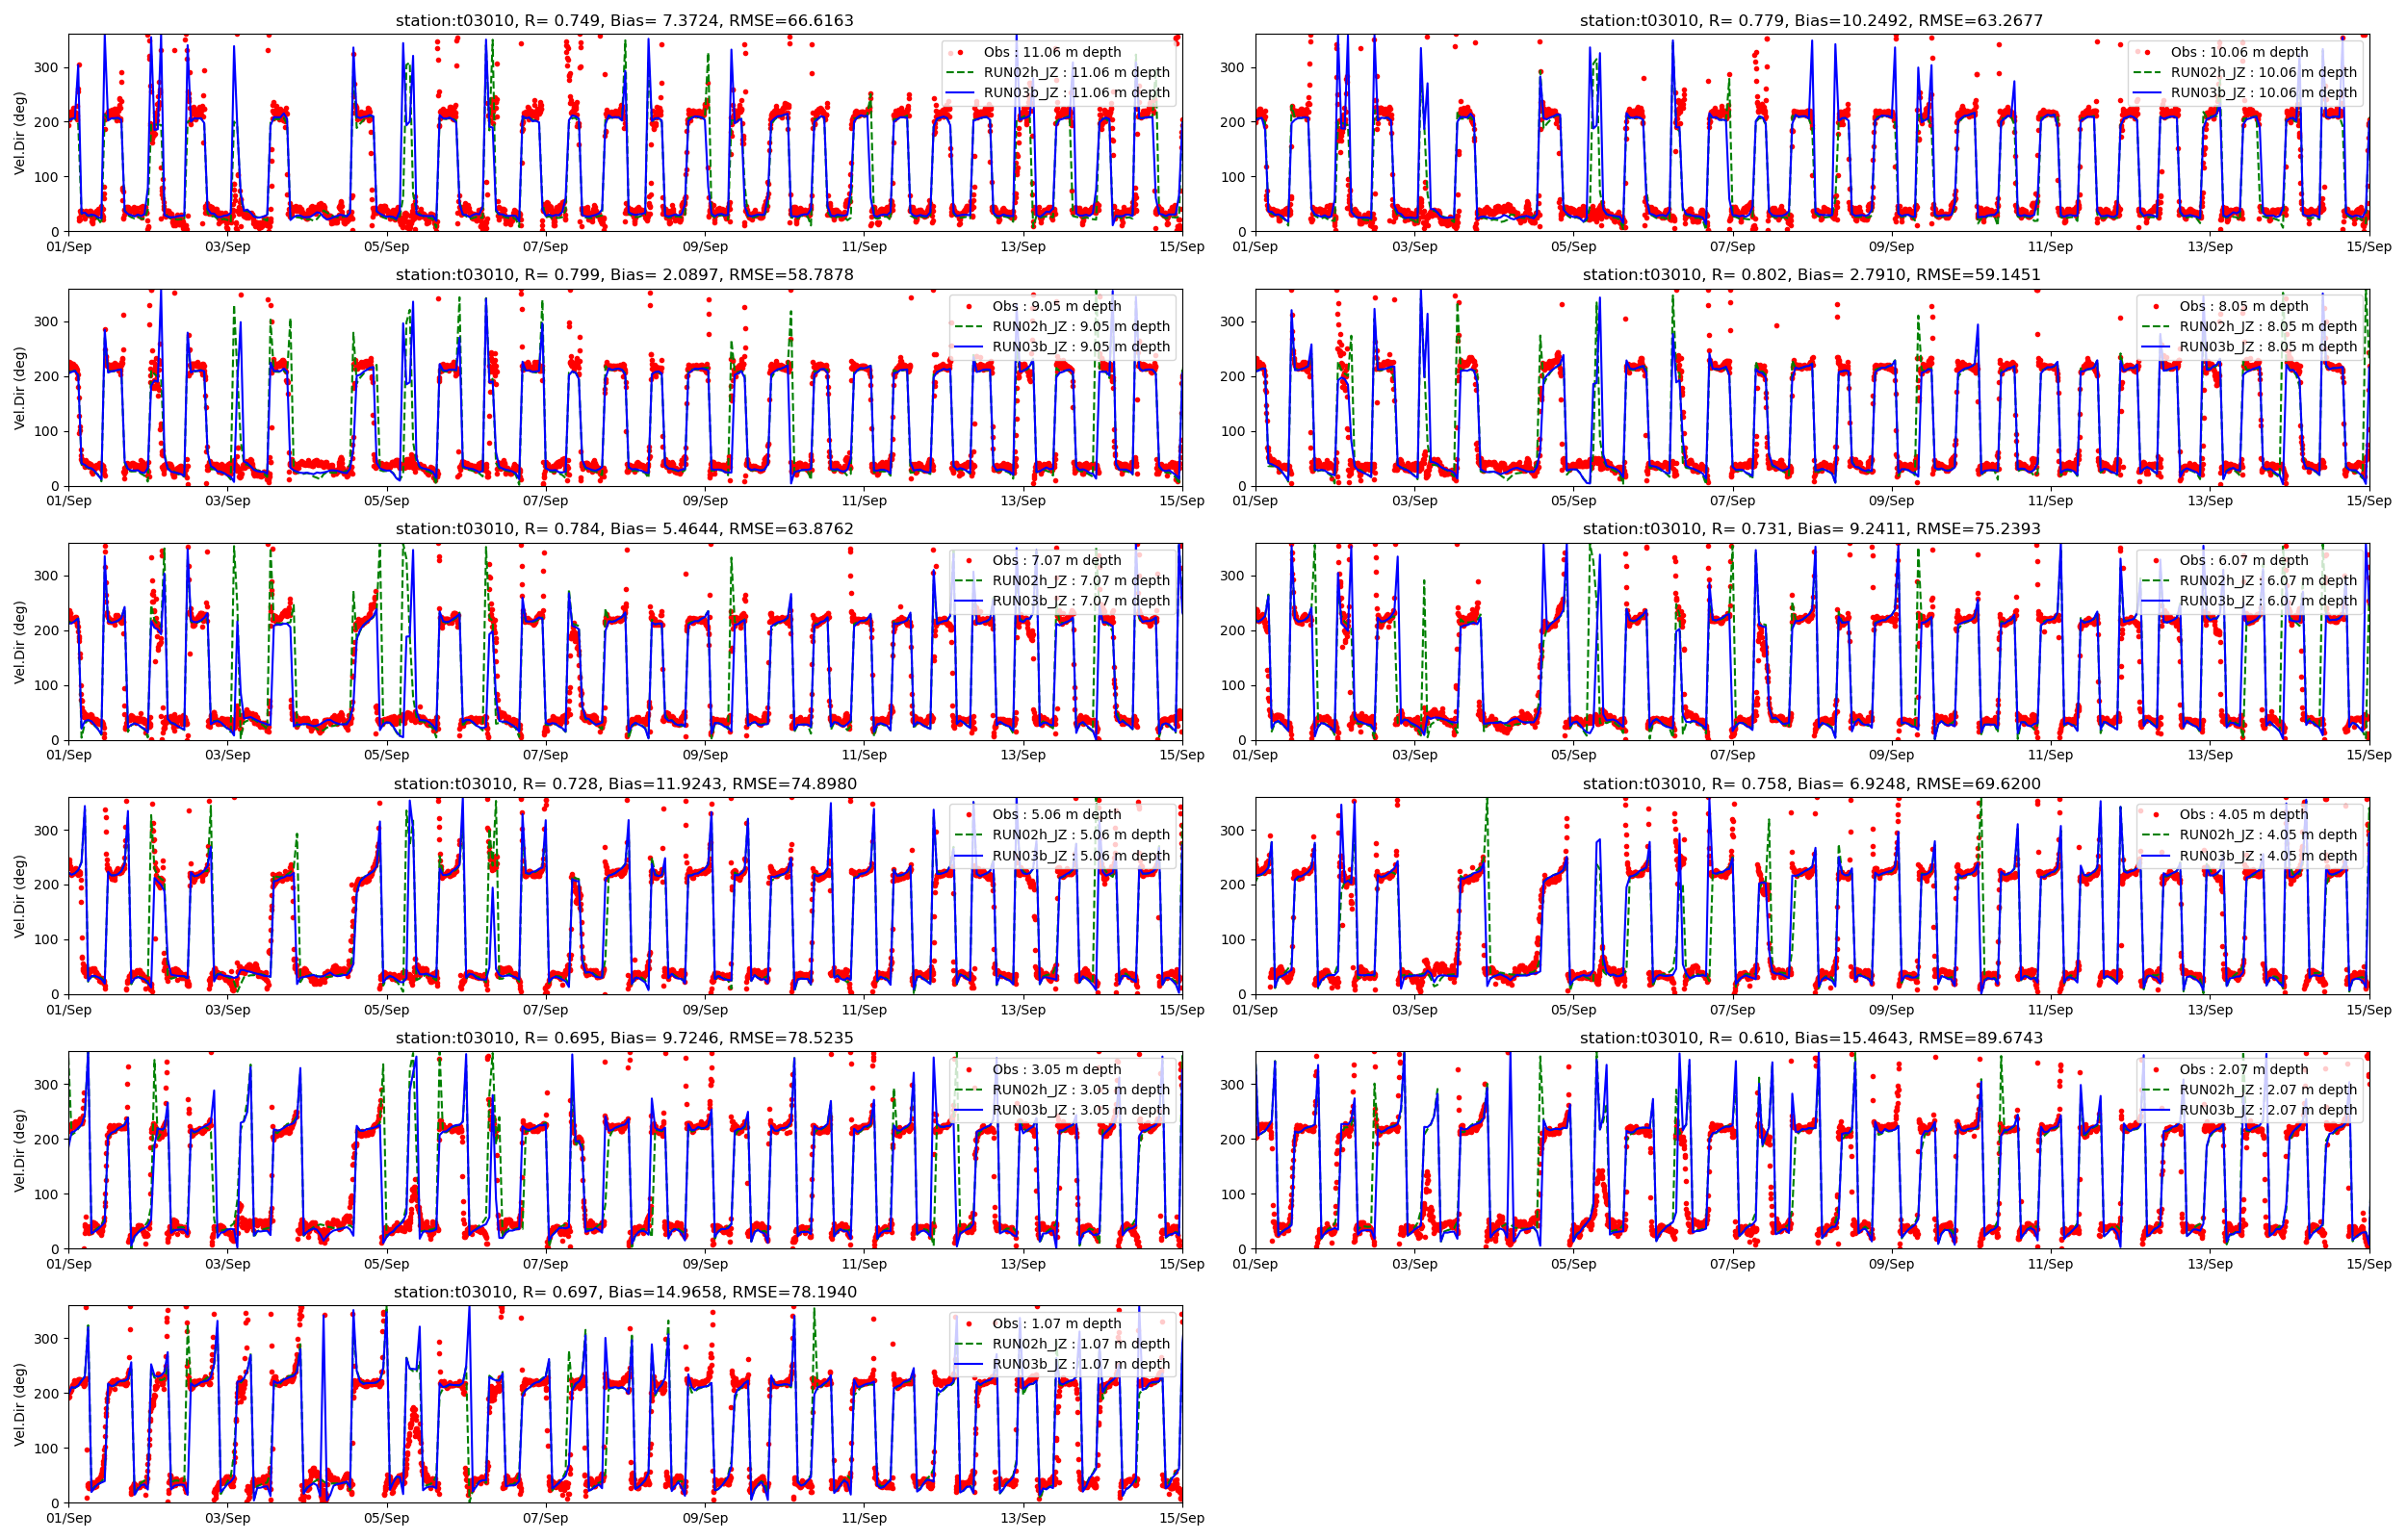The height and width of the screenshot is (1540, 2407).
Task: Click the blue legend line for RUN03b_JZ 1.07 m
Action: [968, 1364]
